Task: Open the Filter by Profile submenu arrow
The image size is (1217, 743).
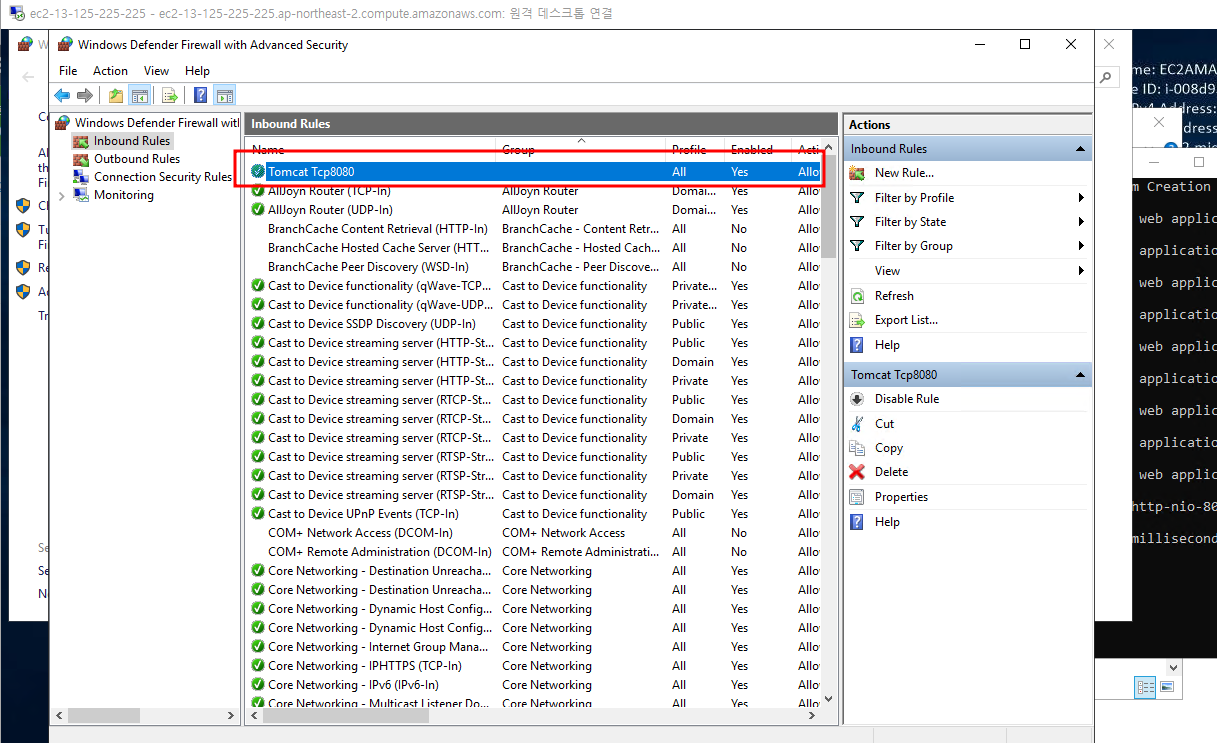Action: (x=1081, y=198)
